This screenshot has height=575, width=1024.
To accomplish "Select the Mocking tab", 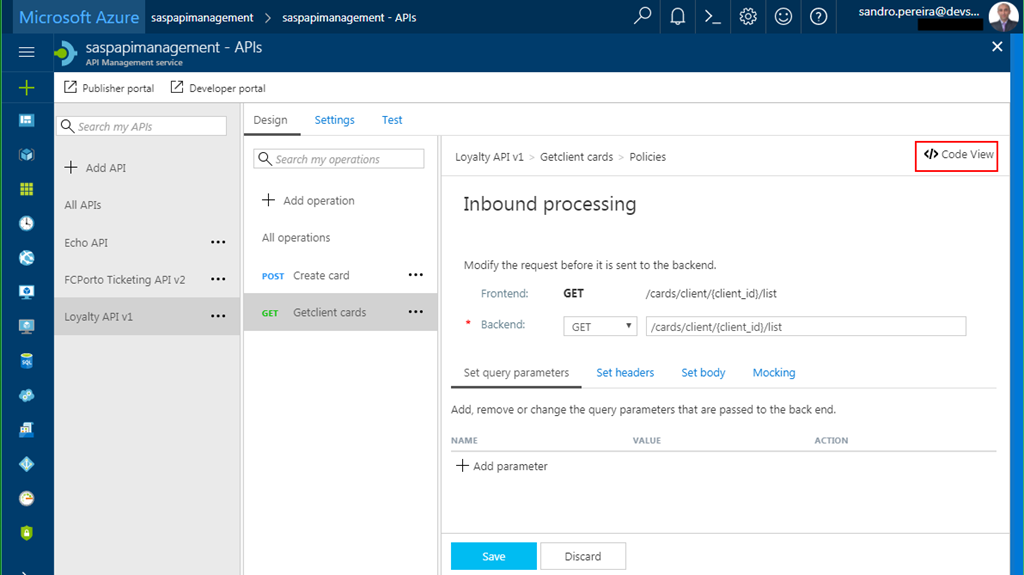I will [x=774, y=373].
